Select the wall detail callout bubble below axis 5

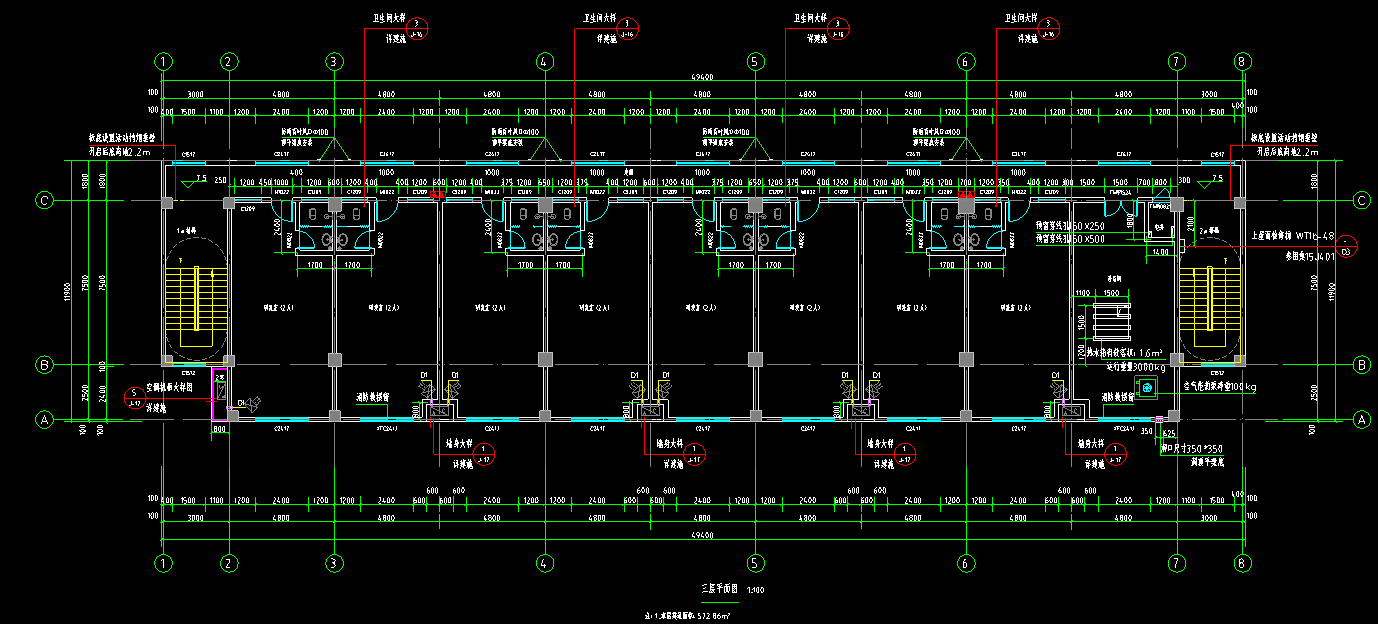click(694, 451)
